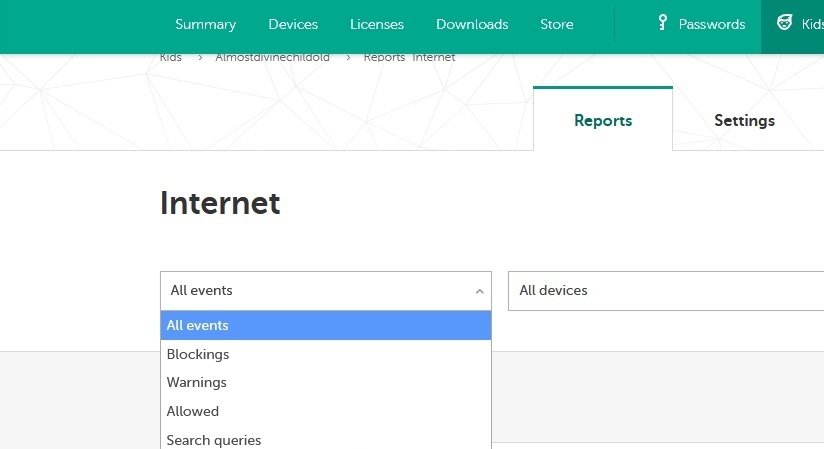The image size is (824, 449).
Task: Pick the Allowed option in the list
Action: (193, 411)
